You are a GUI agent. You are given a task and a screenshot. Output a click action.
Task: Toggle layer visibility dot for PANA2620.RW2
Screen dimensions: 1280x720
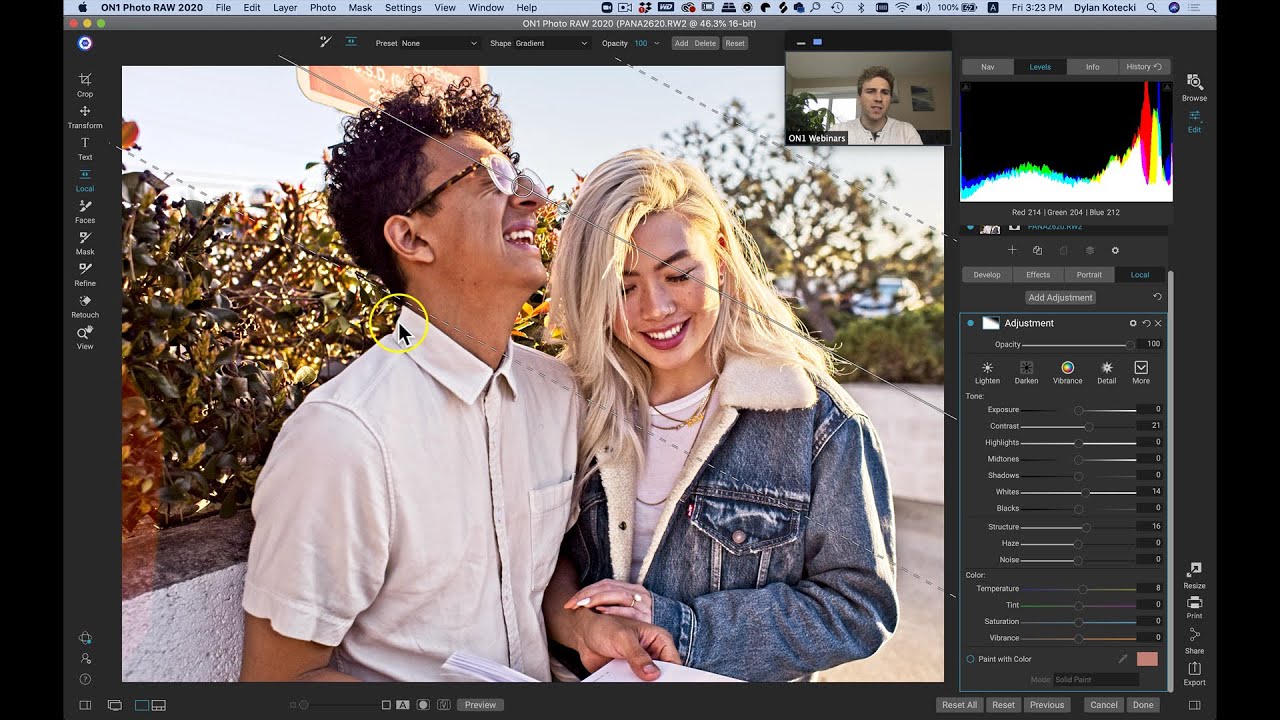(970, 228)
